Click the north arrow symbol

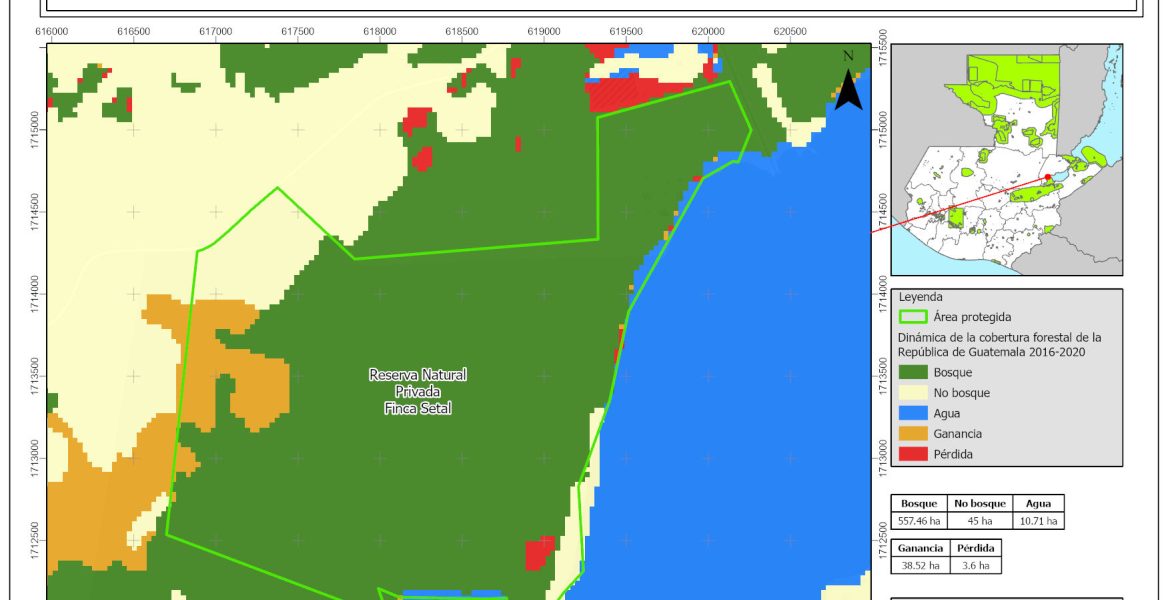point(848,83)
